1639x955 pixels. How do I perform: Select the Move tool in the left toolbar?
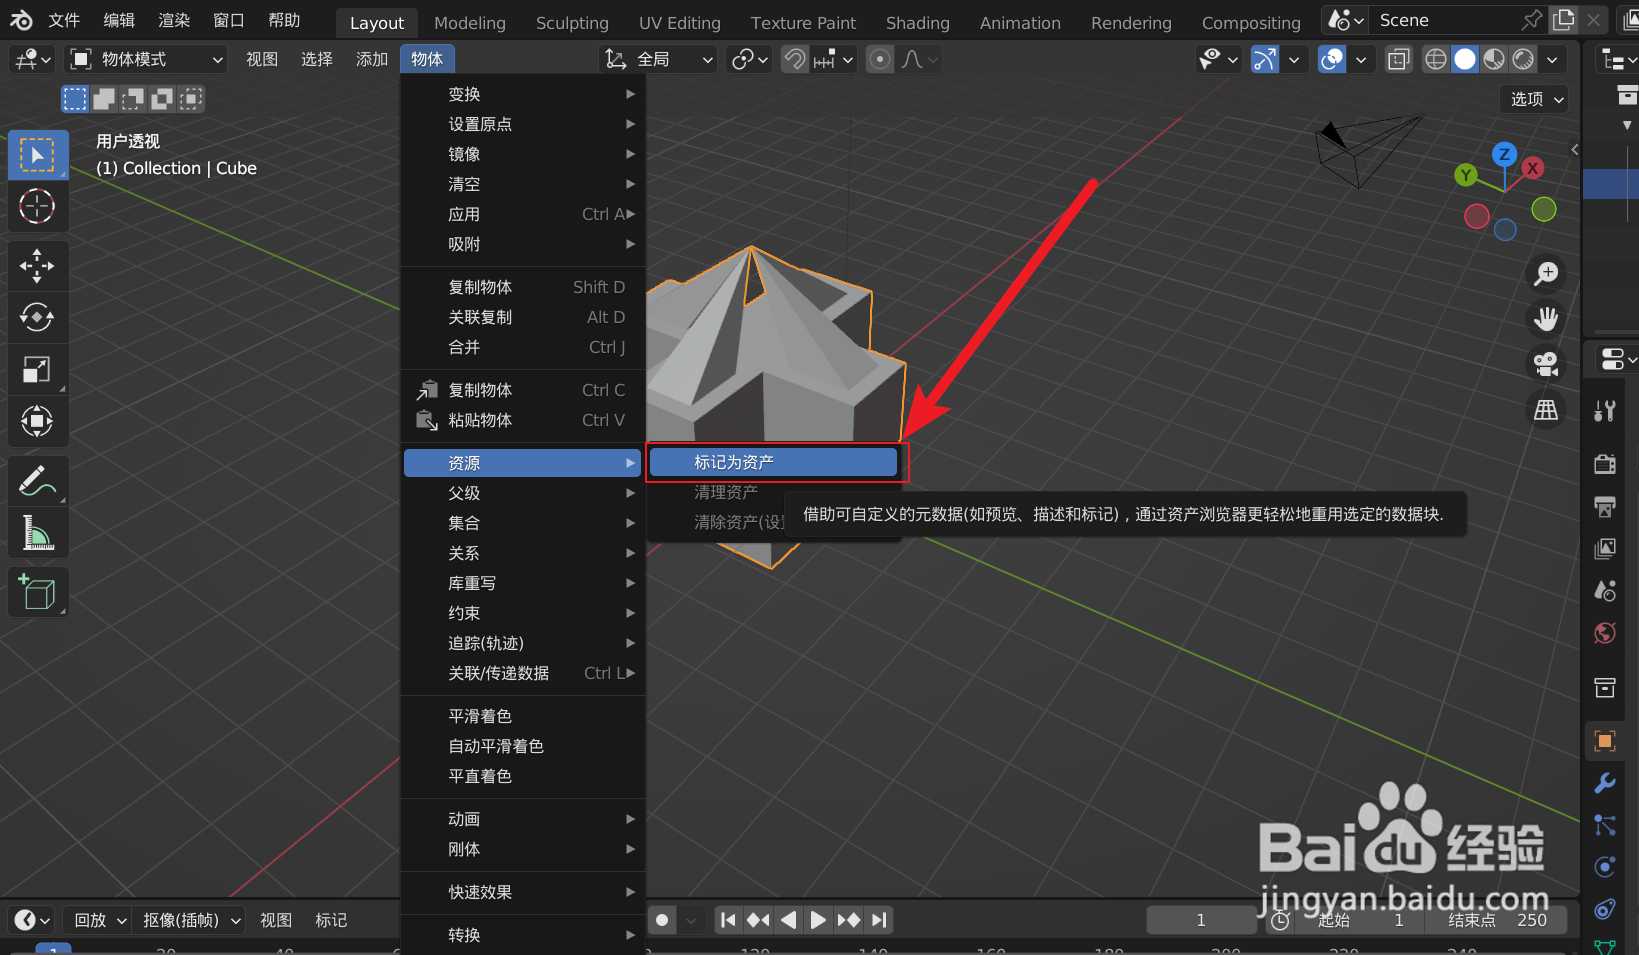pyautogui.click(x=37, y=265)
